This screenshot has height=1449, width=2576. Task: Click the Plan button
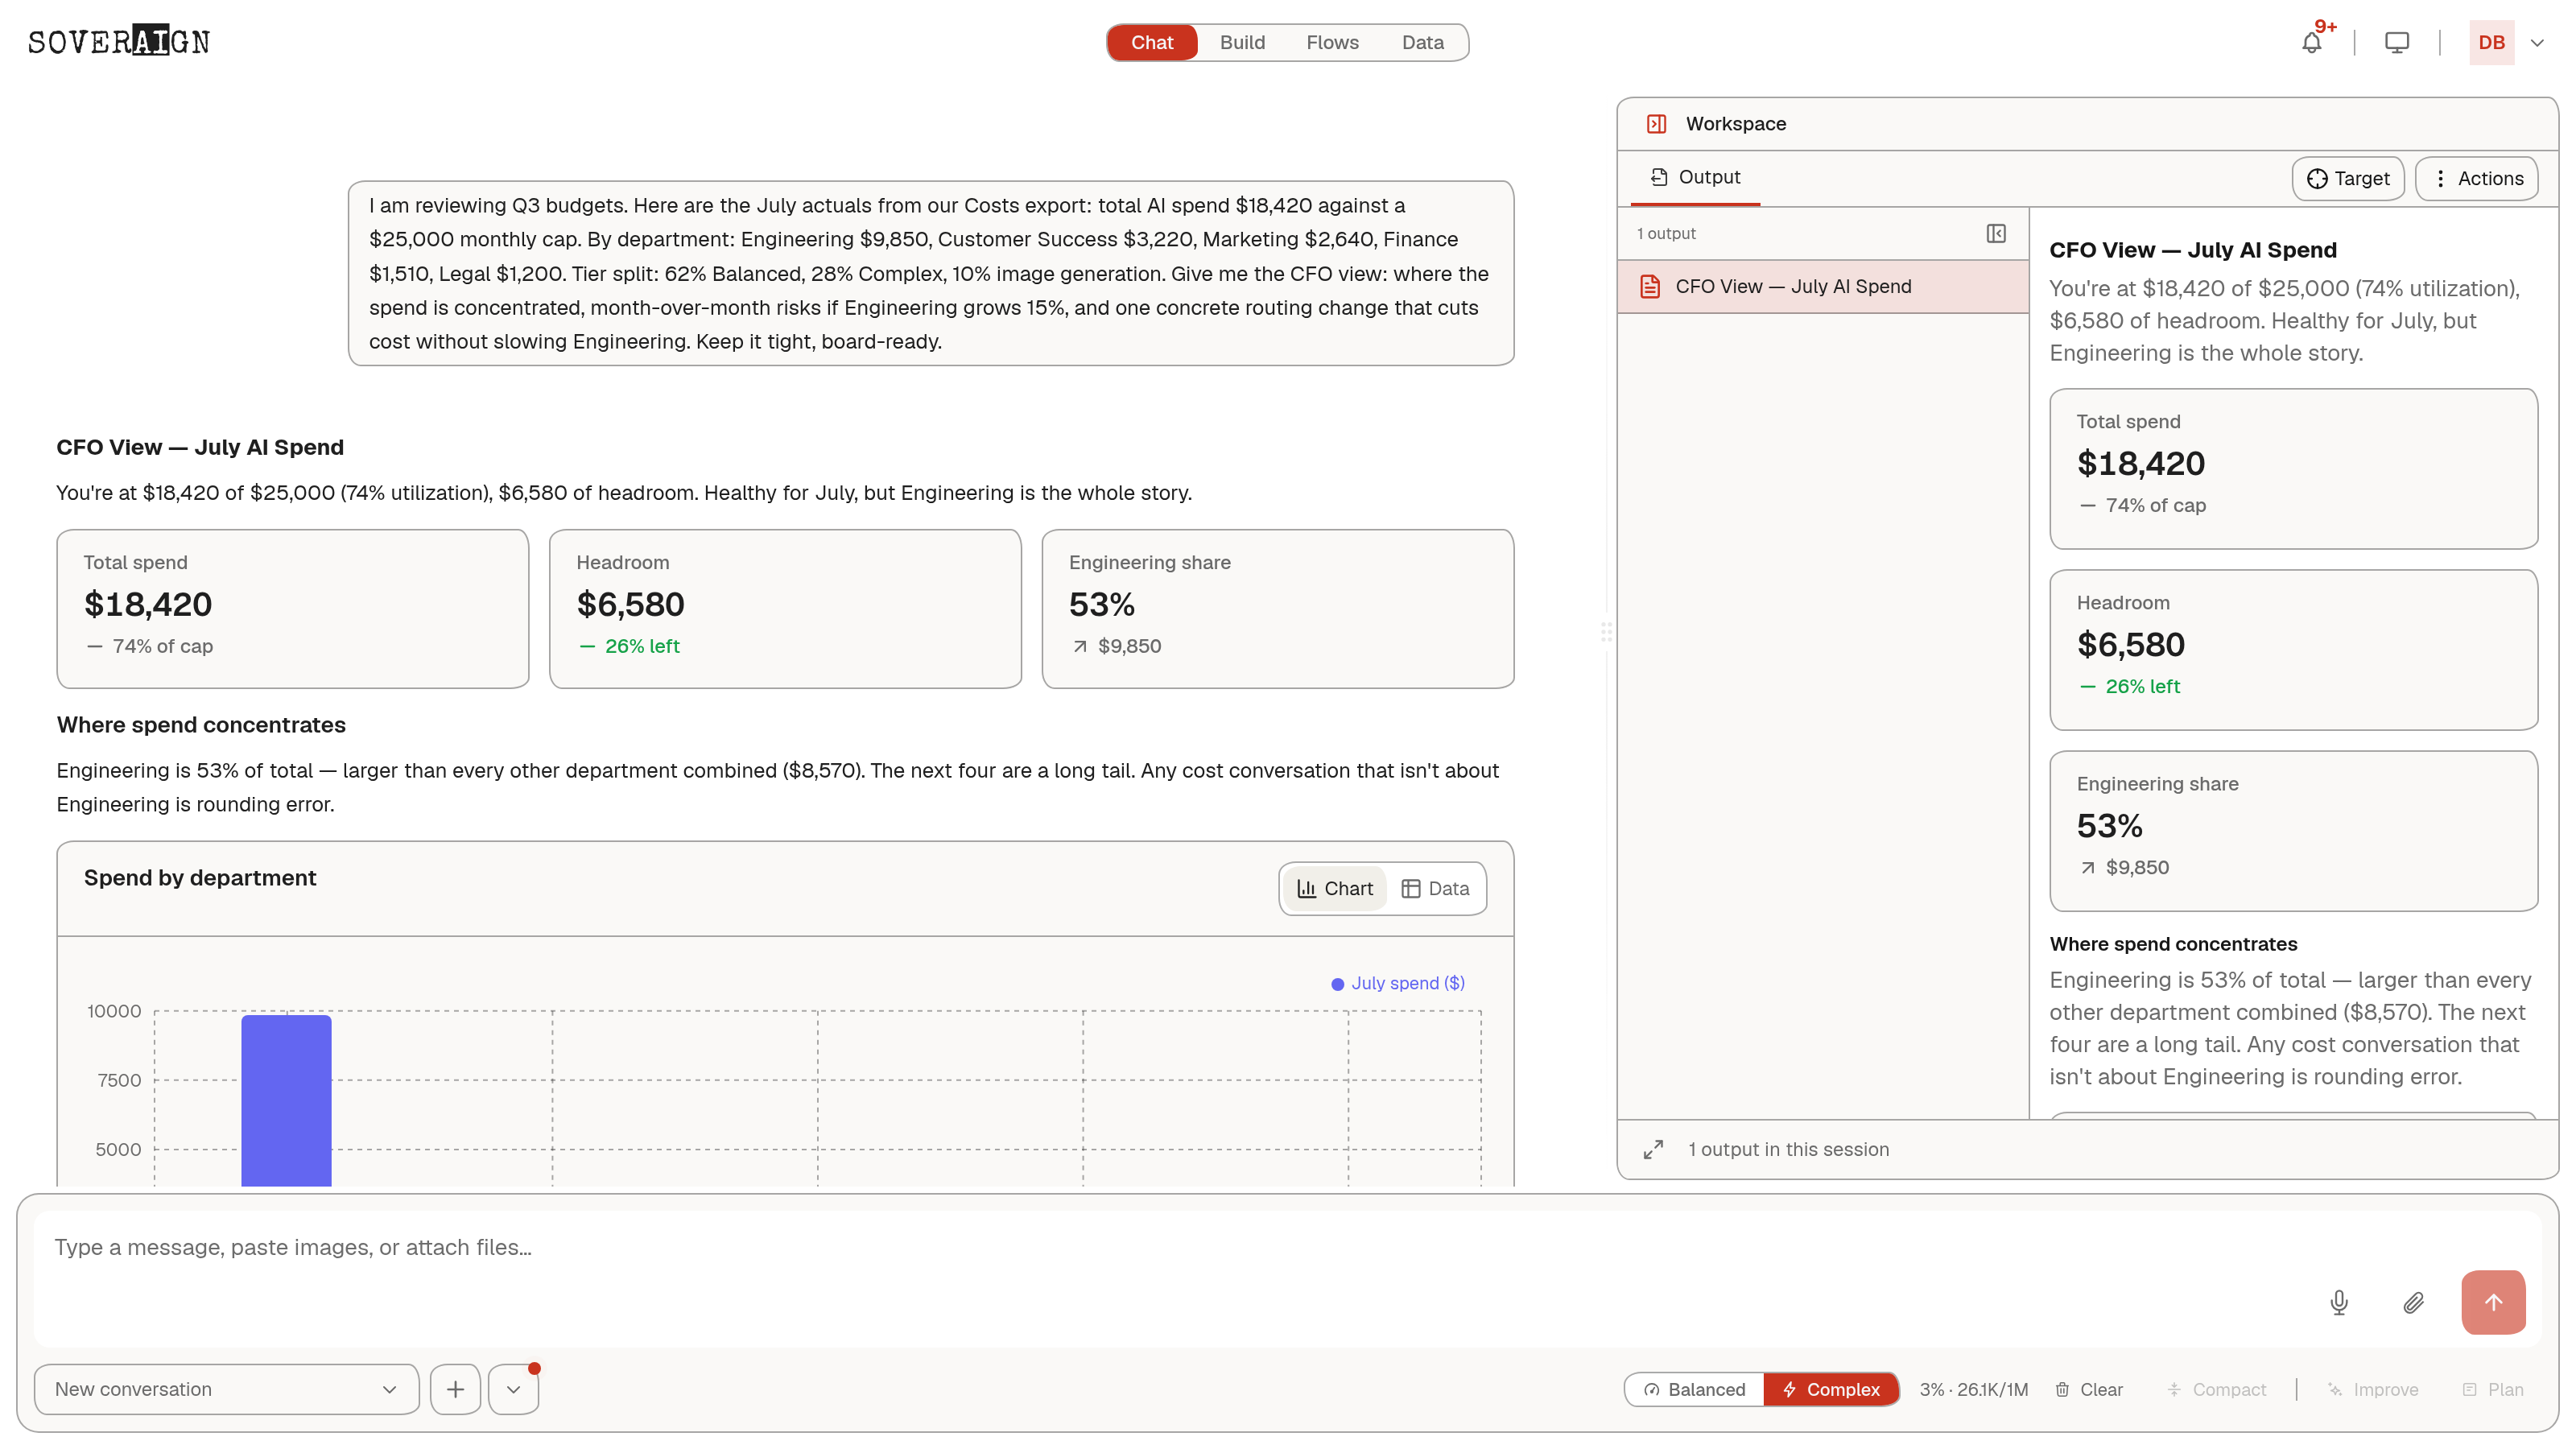coord(2492,1389)
